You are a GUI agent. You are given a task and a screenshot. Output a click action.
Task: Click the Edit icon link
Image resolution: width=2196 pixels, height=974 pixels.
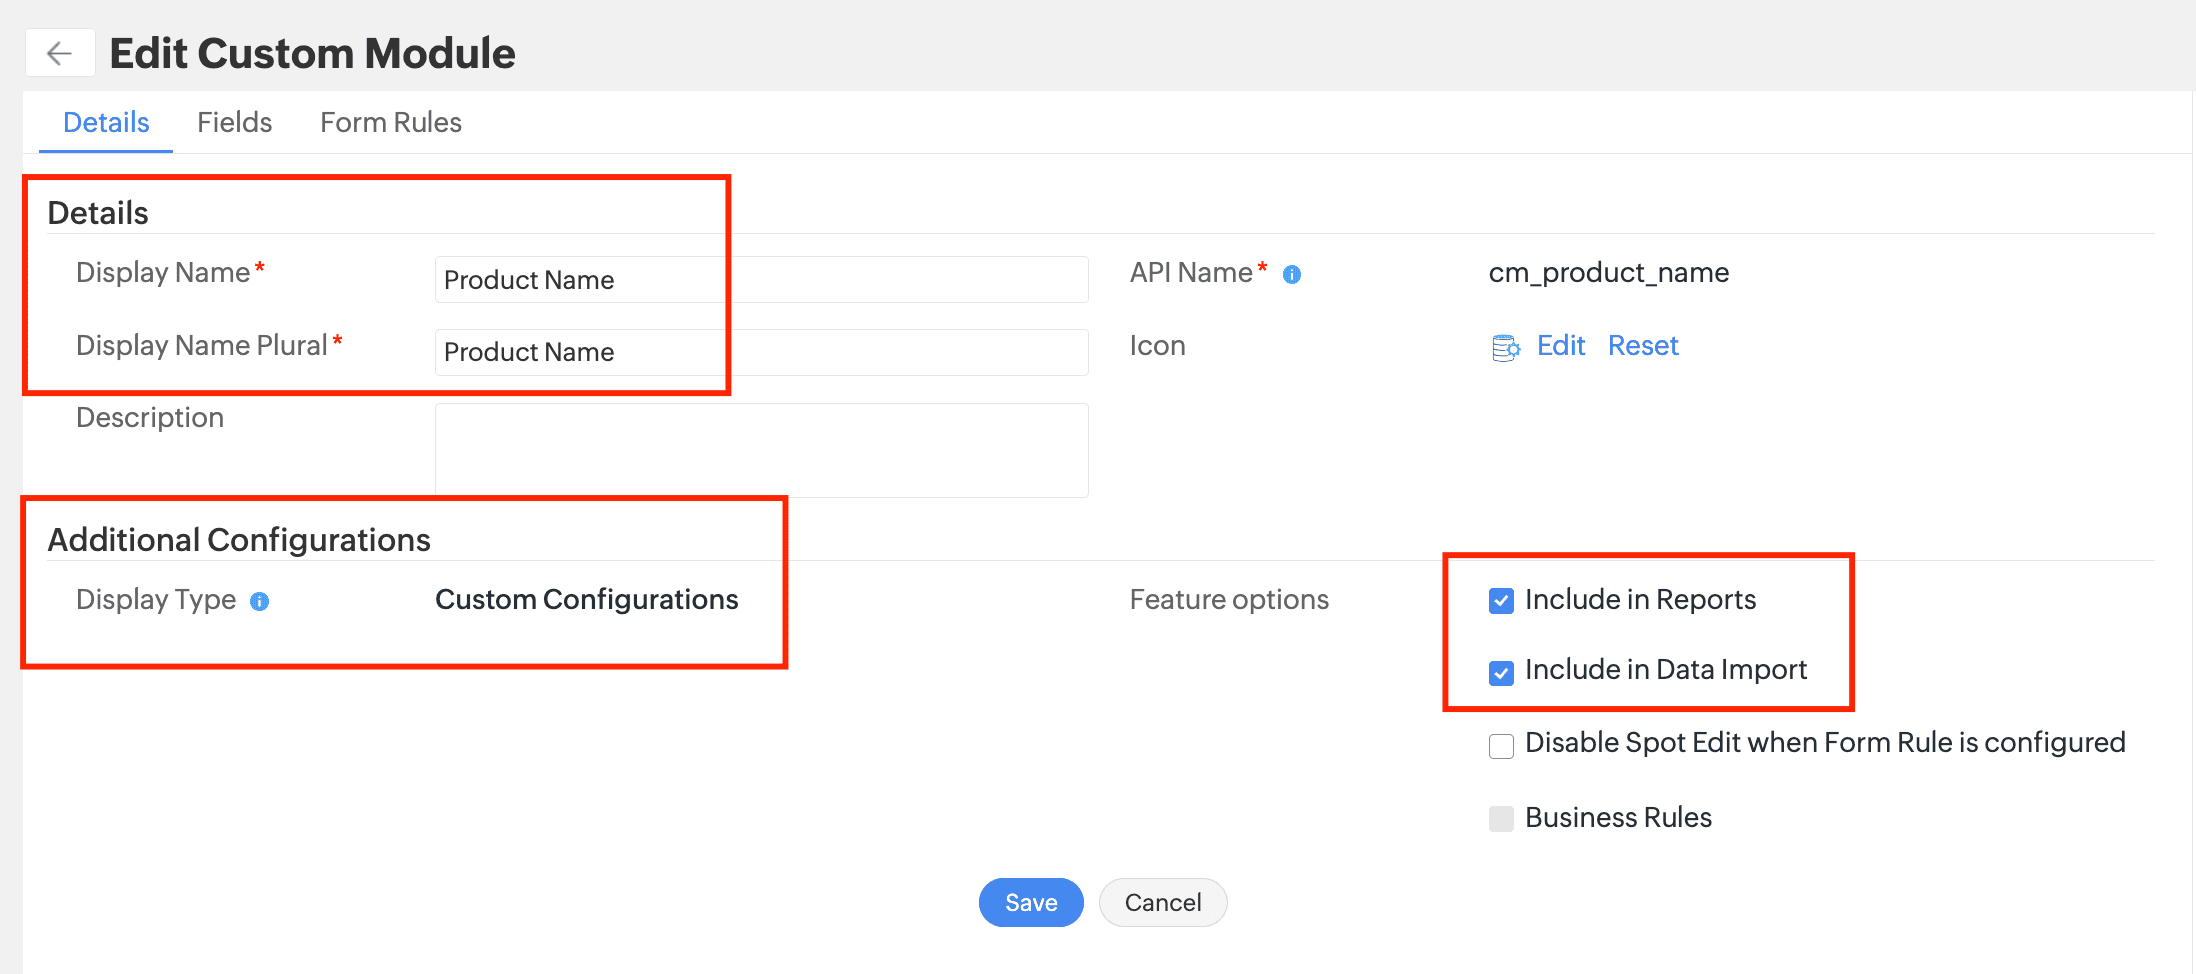pyautogui.click(x=1560, y=346)
